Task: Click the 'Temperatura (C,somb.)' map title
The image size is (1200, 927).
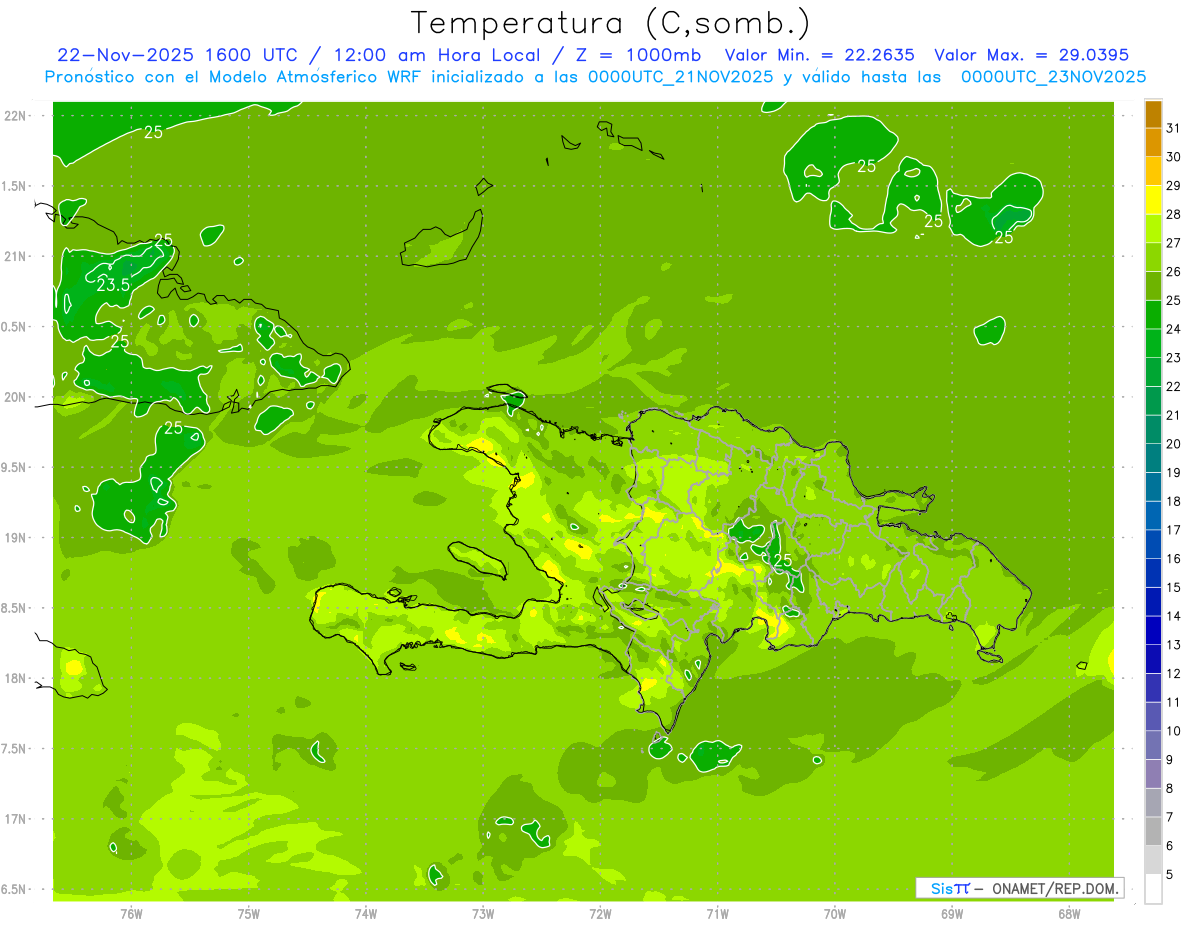Action: 610,23
